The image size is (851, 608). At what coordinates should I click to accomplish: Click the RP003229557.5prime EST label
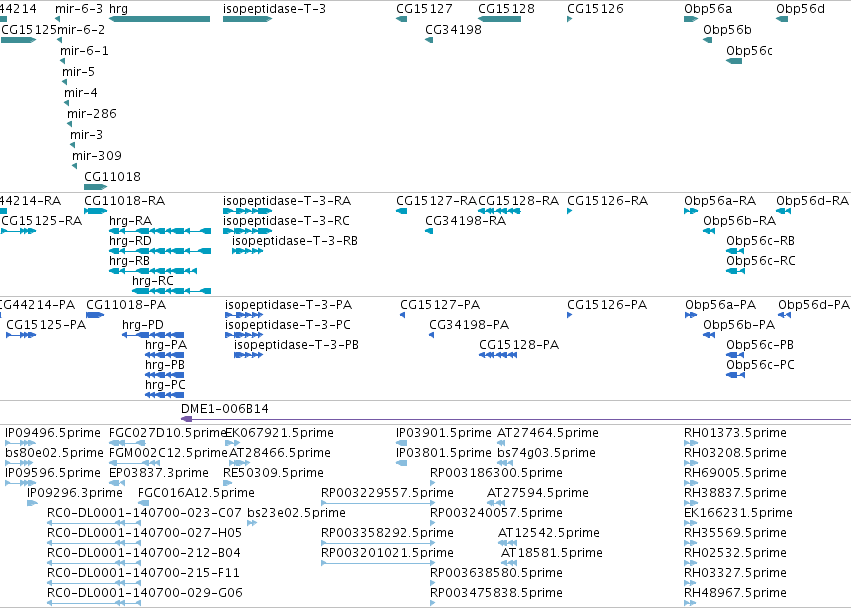[388, 493]
